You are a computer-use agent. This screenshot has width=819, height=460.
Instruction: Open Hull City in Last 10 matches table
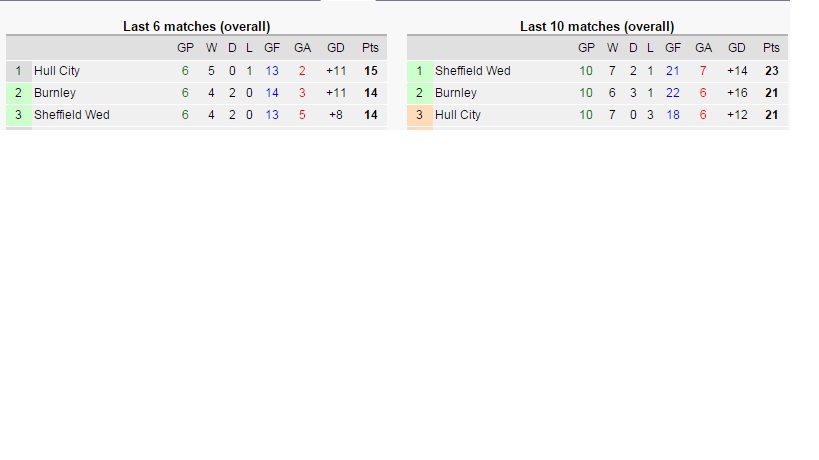[458, 115]
